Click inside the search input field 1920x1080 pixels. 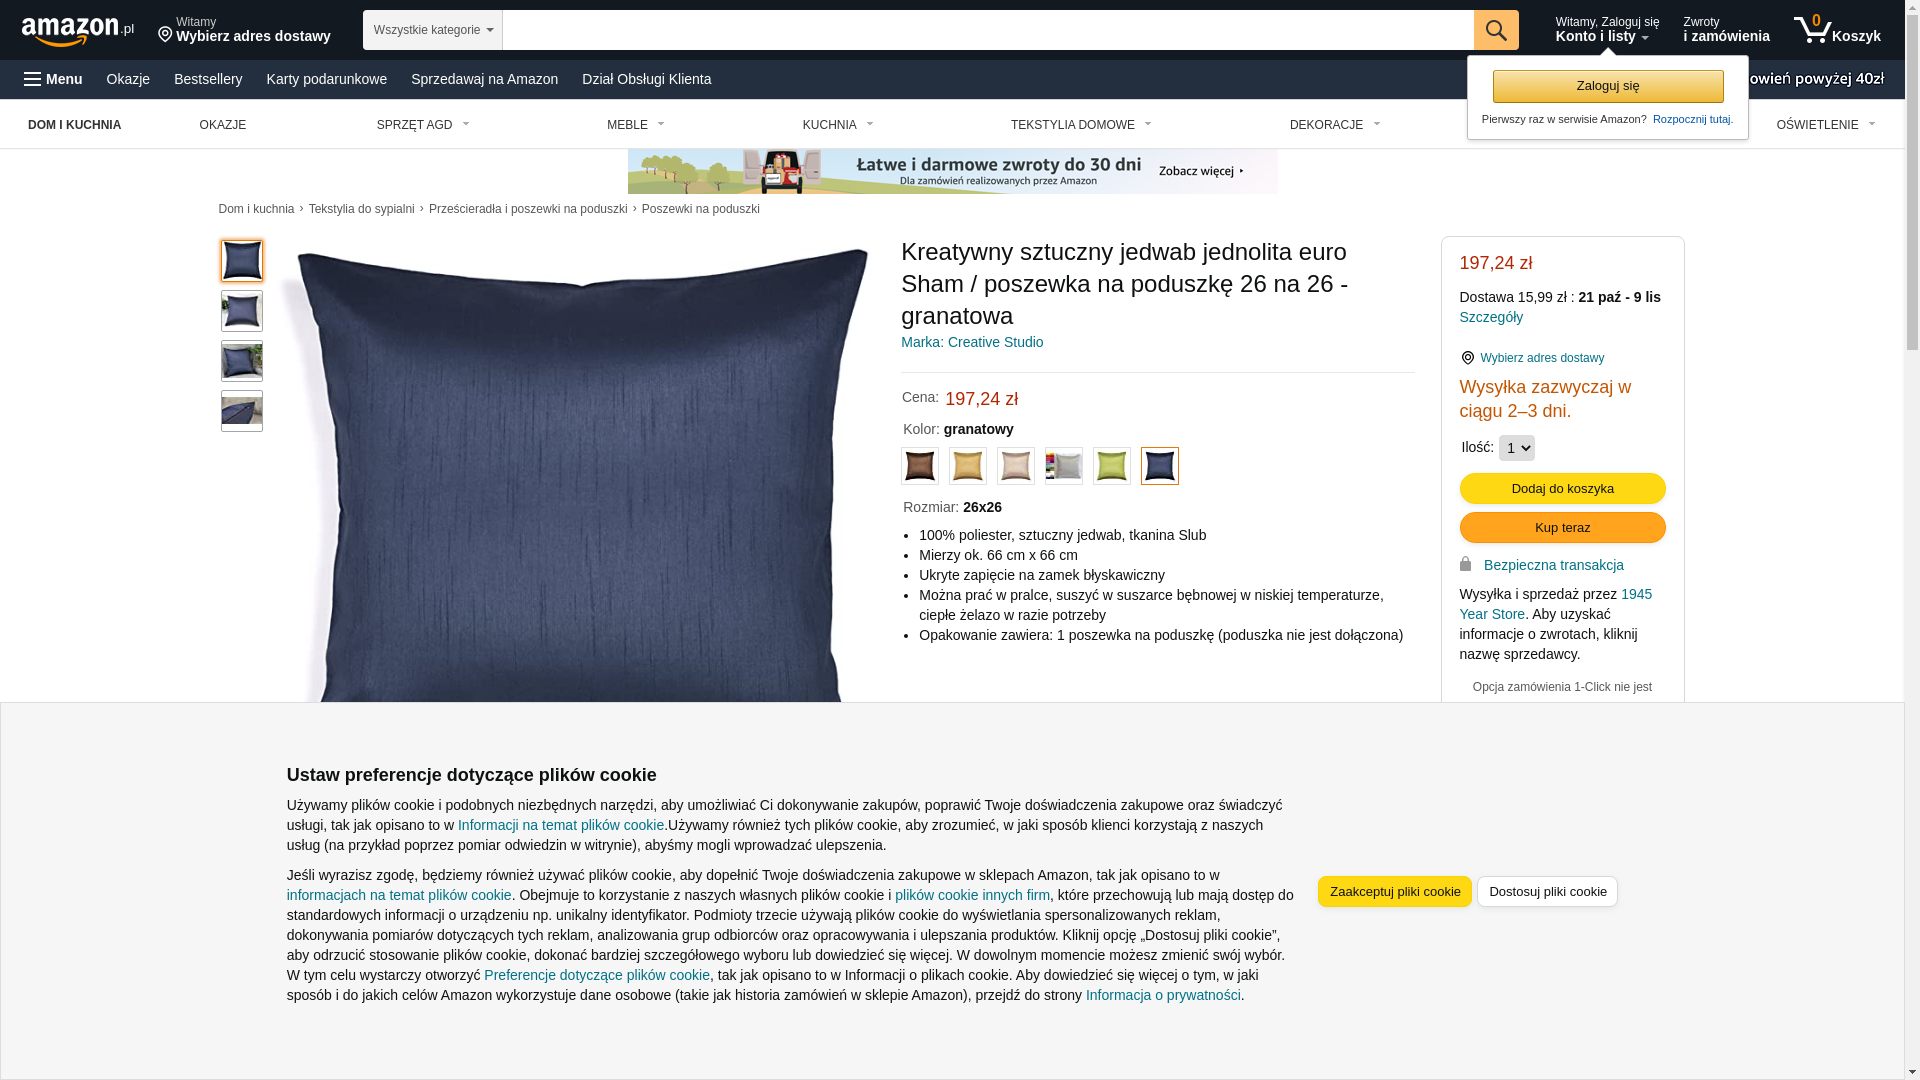pos(988,30)
